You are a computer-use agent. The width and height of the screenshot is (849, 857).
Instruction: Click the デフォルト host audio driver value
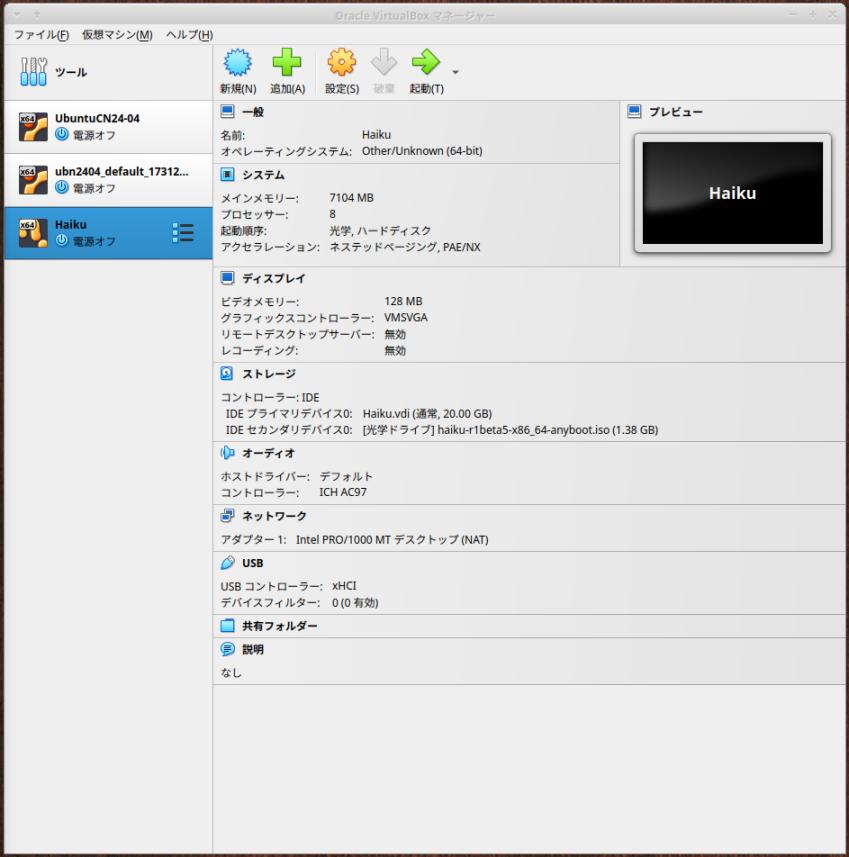pyautogui.click(x=346, y=476)
